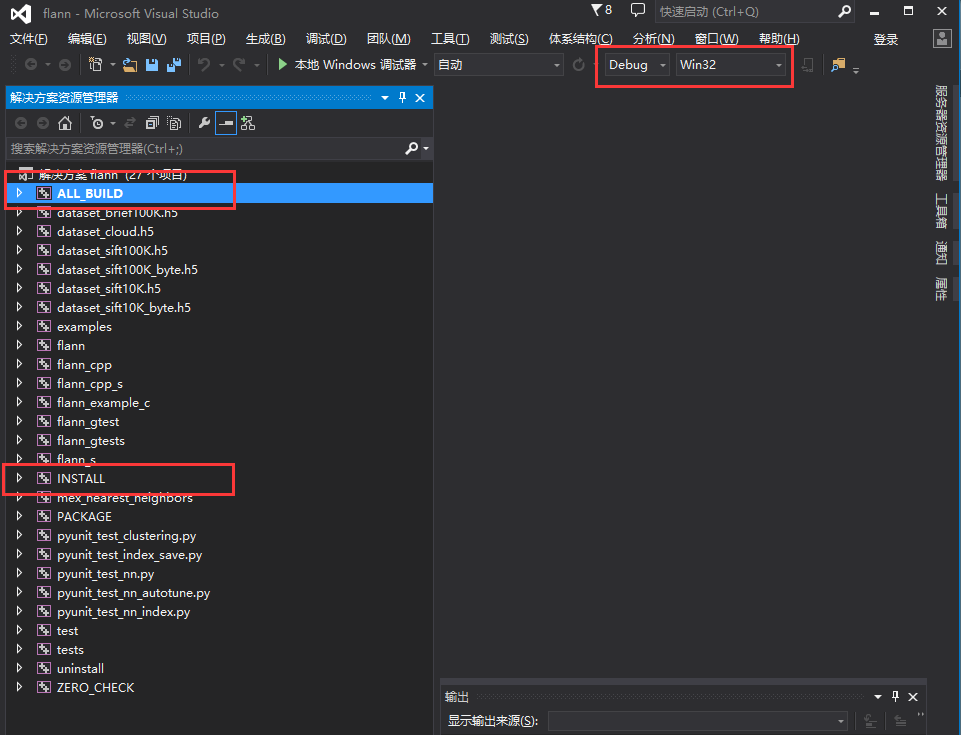
Task: Click the Navigate Forward toolbar arrow
Action: [64, 64]
